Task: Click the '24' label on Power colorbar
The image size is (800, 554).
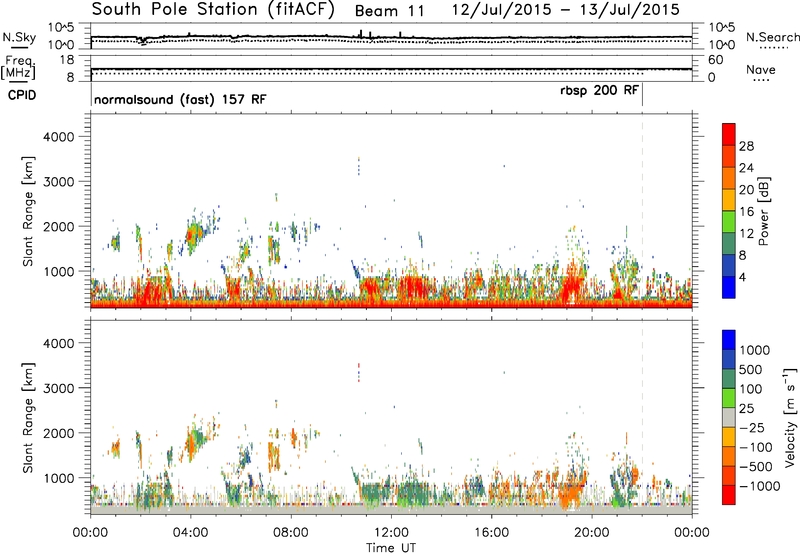Action: coord(746,168)
